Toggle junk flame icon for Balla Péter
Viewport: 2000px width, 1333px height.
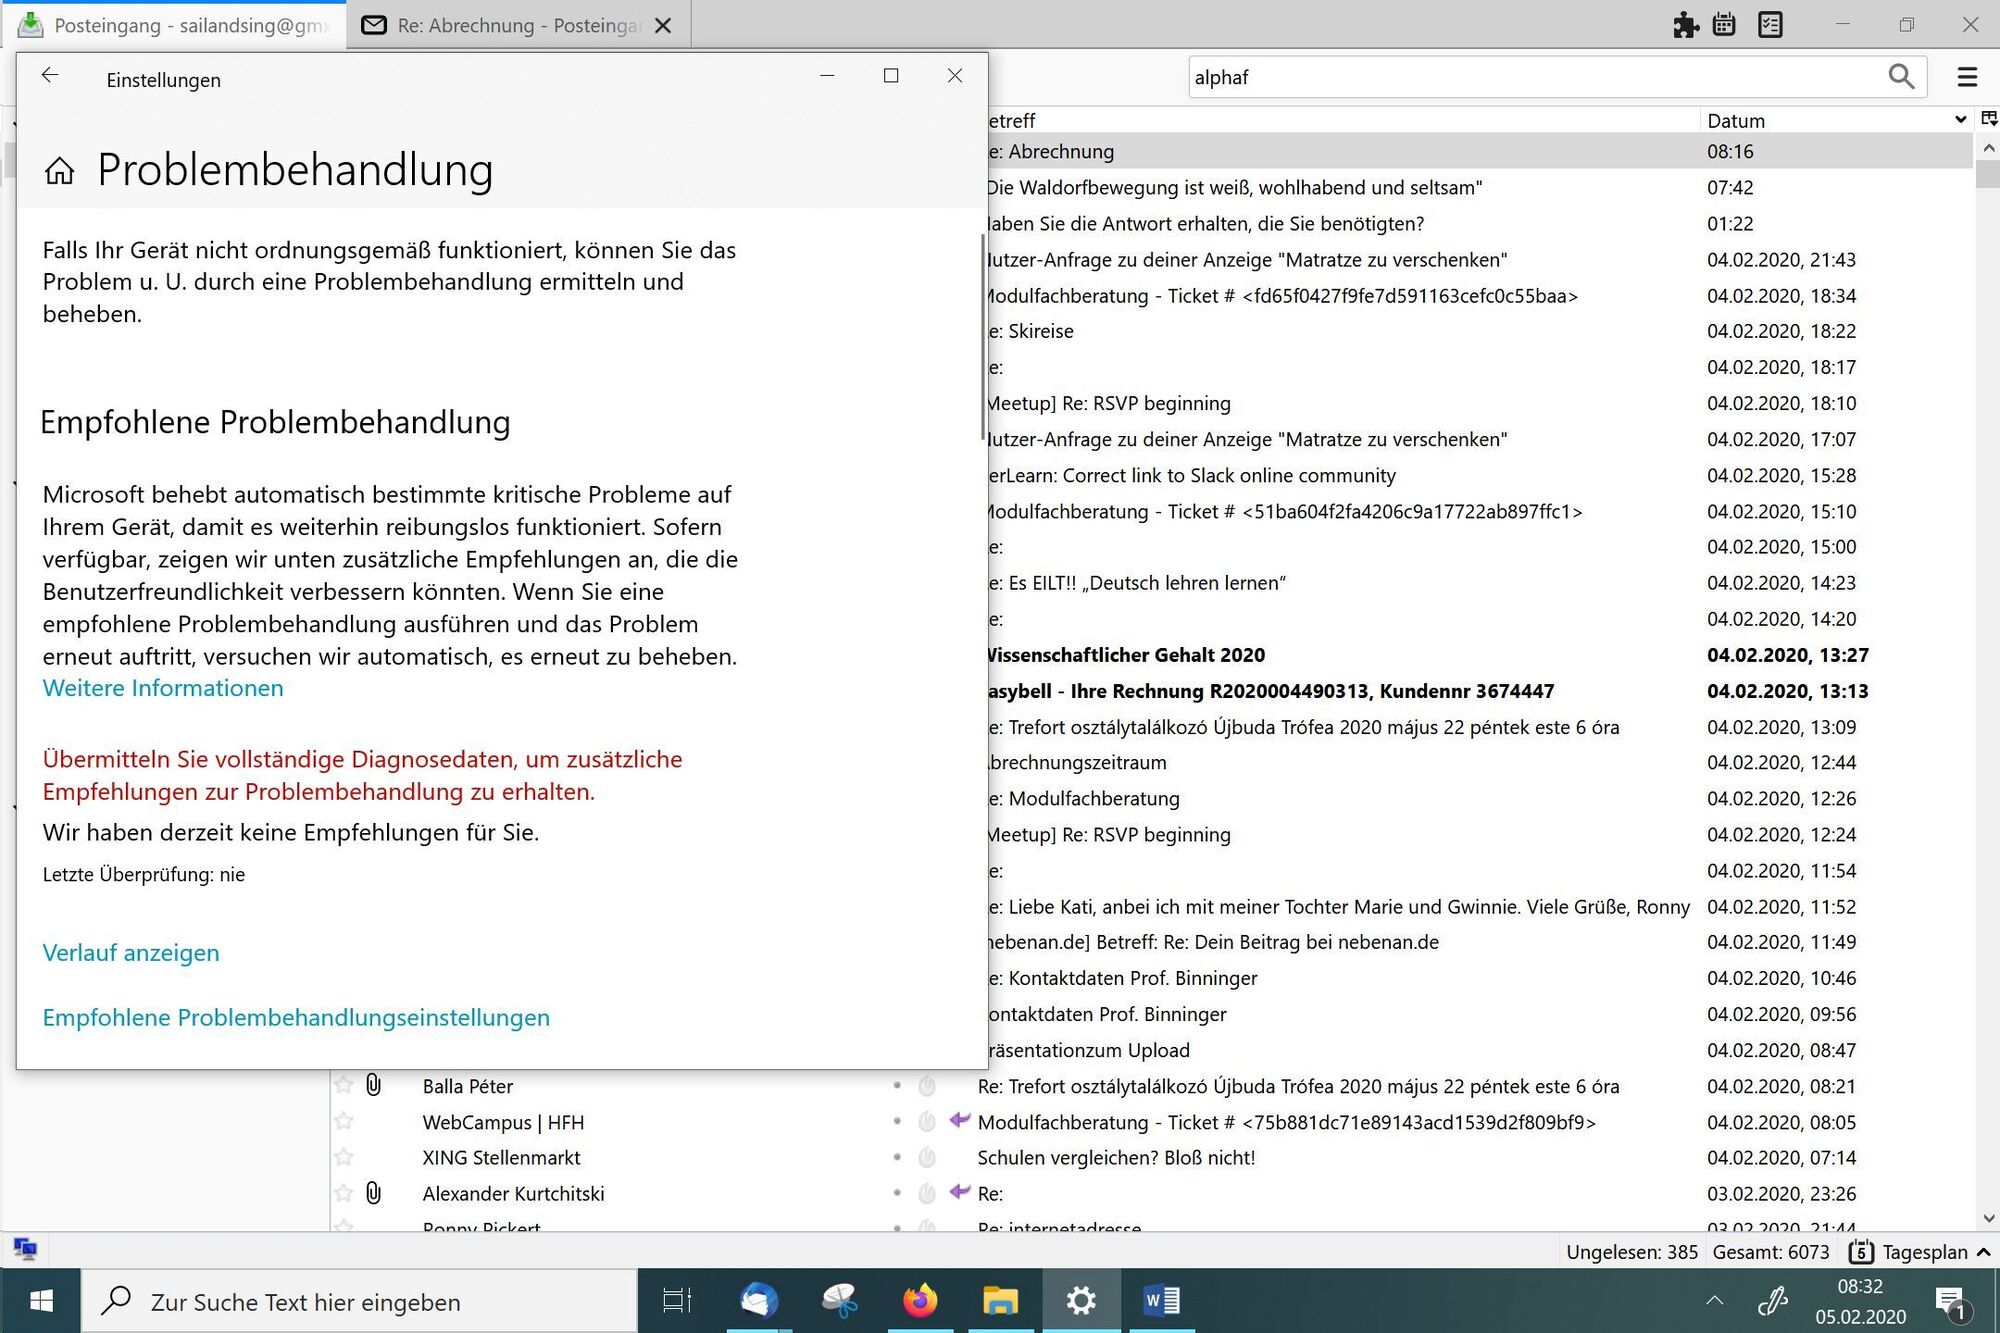pyautogui.click(x=927, y=1085)
